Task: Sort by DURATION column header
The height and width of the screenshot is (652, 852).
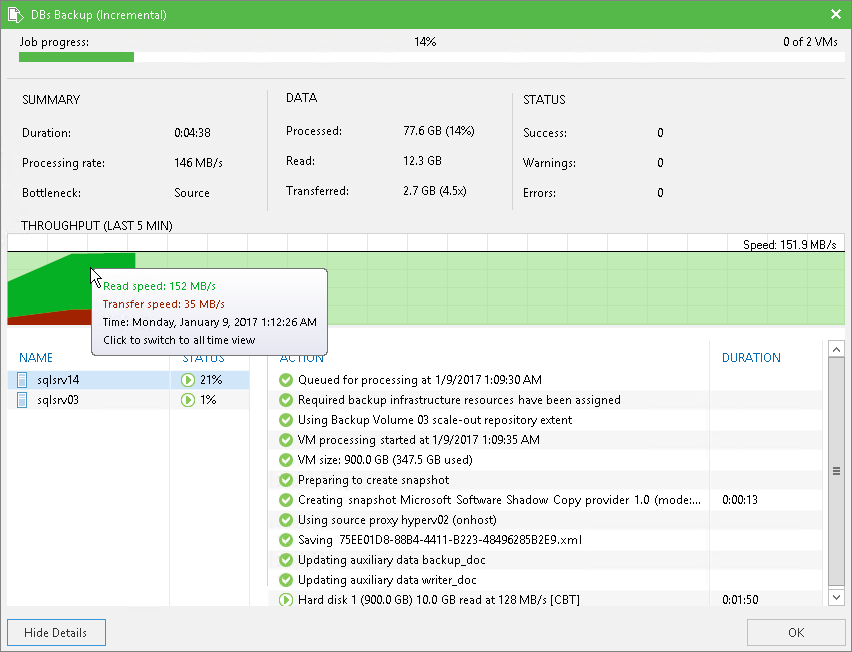Action: click(751, 358)
